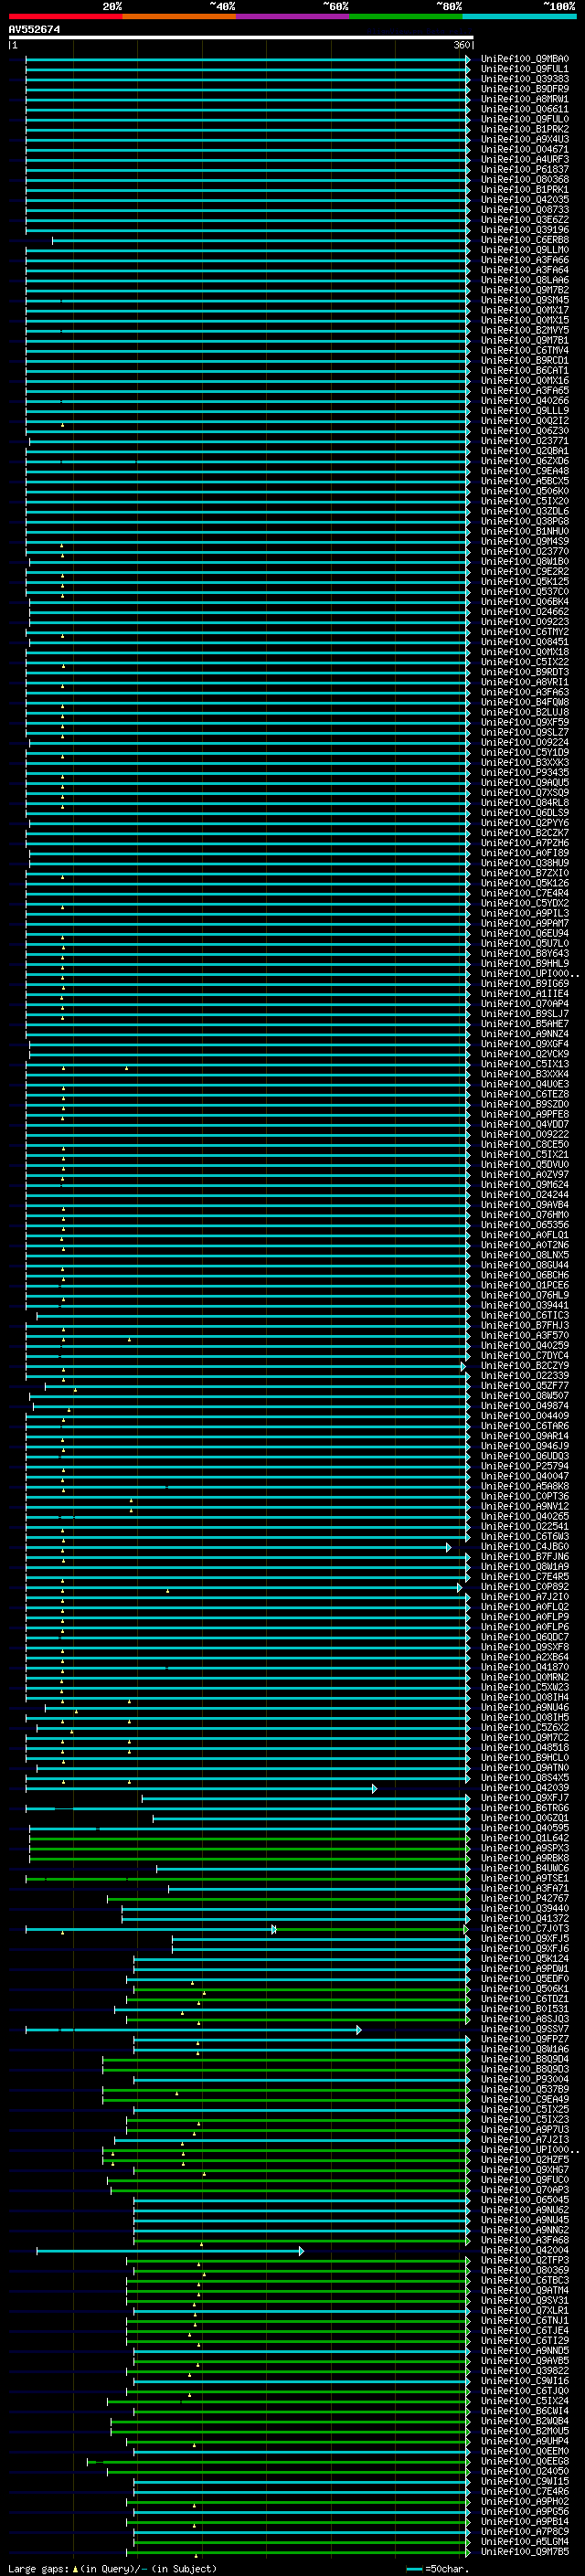The height and width of the screenshot is (2576, 585).
Task: Click the AV552674 query name label
Action: coord(35,30)
